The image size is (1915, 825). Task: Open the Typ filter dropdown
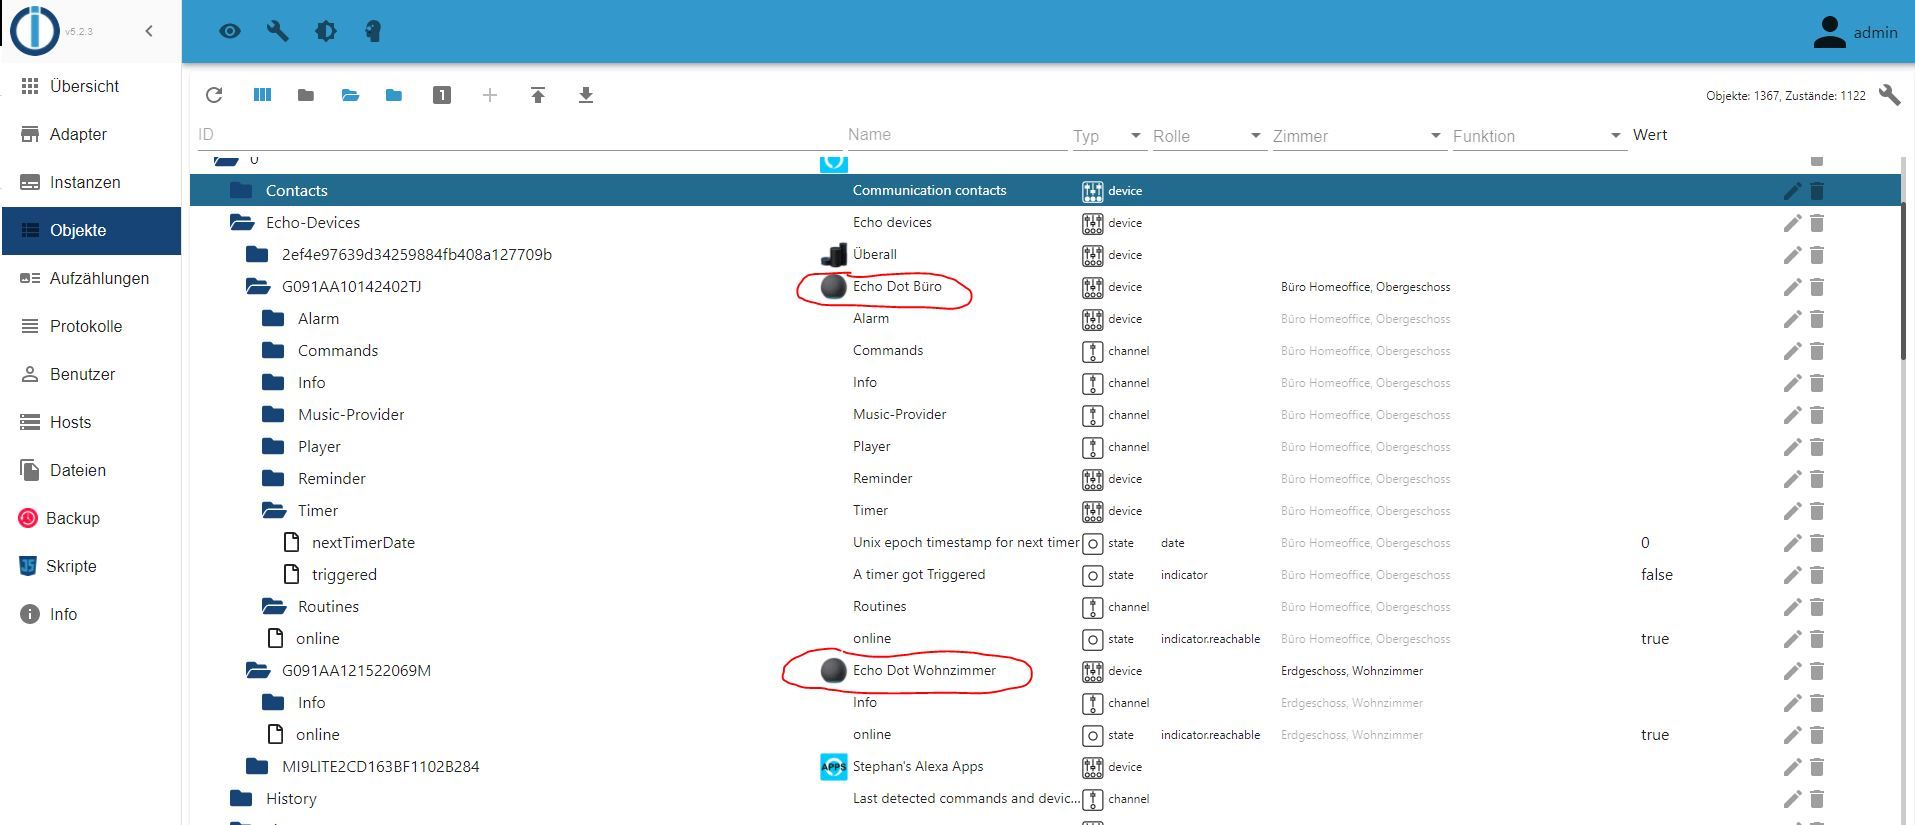pyautogui.click(x=1135, y=136)
